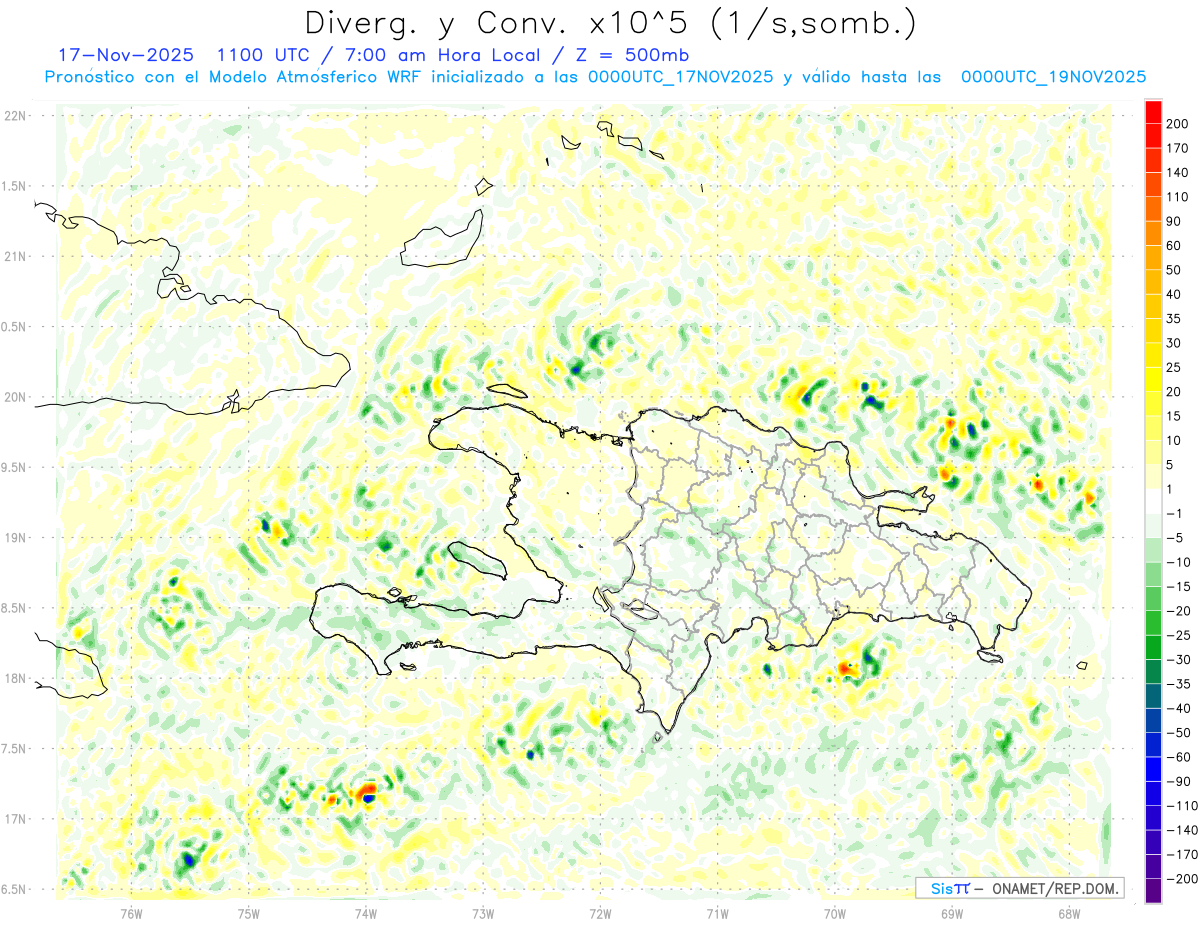The height and width of the screenshot is (927, 1200).
Task: Click the 69W longitude label
Action: pyautogui.click(x=951, y=913)
